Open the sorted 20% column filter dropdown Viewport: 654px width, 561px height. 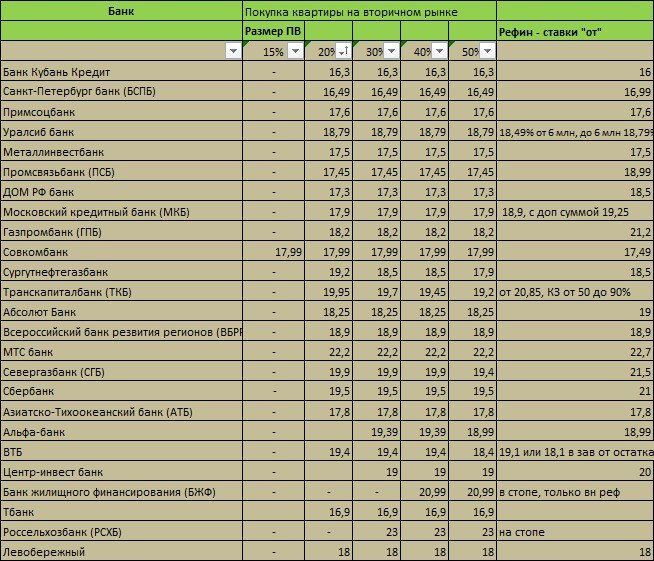[344, 51]
